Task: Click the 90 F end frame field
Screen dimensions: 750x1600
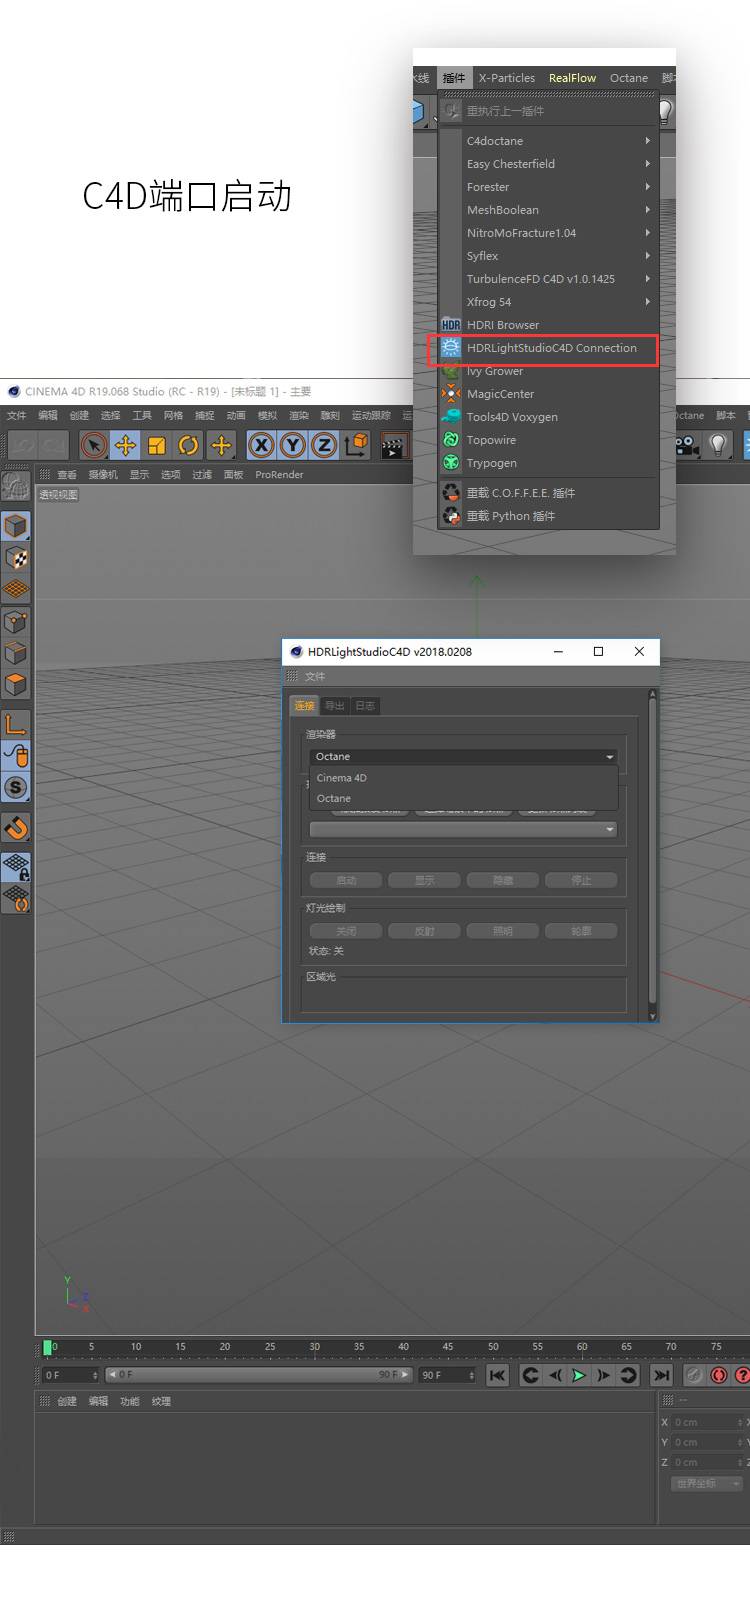Action: [447, 1375]
